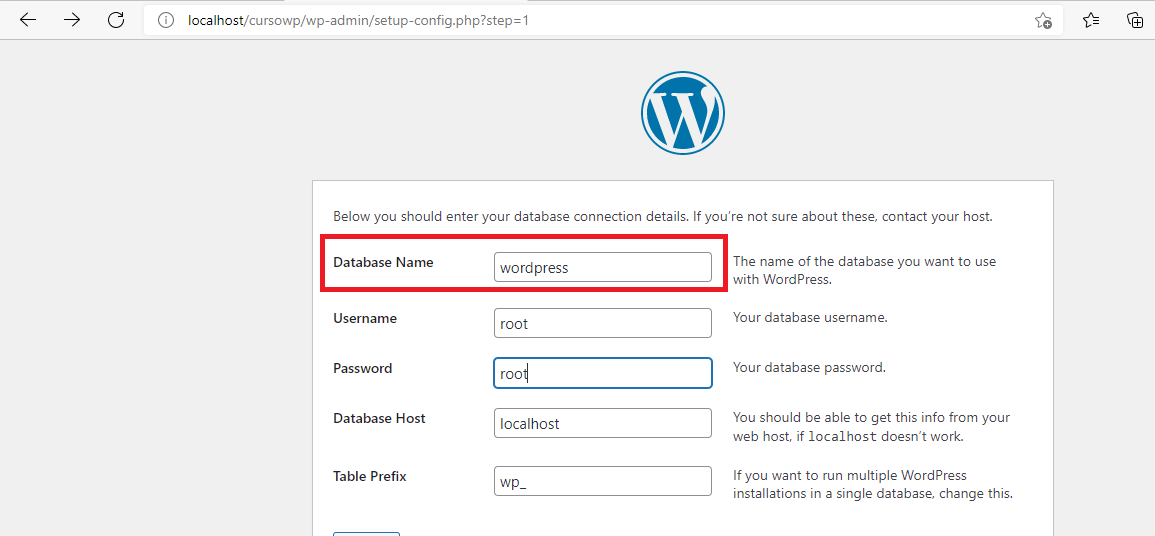The image size is (1155, 536).
Task: Click the Database Name input field
Action: pos(603,267)
